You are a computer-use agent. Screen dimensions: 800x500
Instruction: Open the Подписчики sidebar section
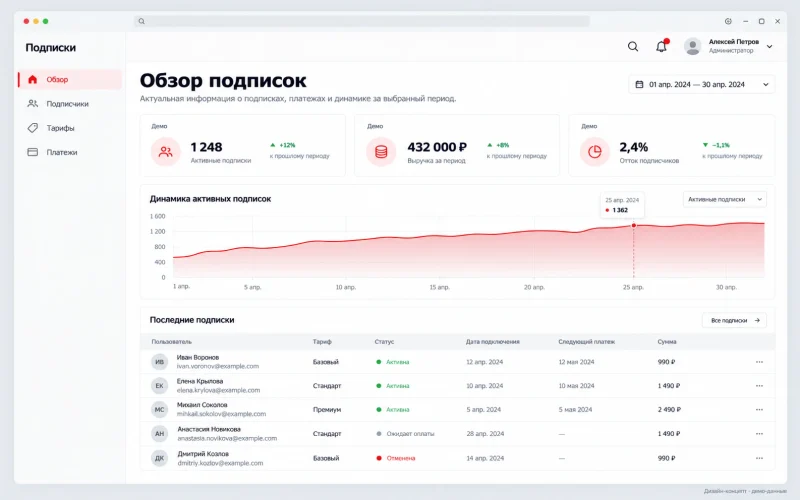(x=70, y=104)
